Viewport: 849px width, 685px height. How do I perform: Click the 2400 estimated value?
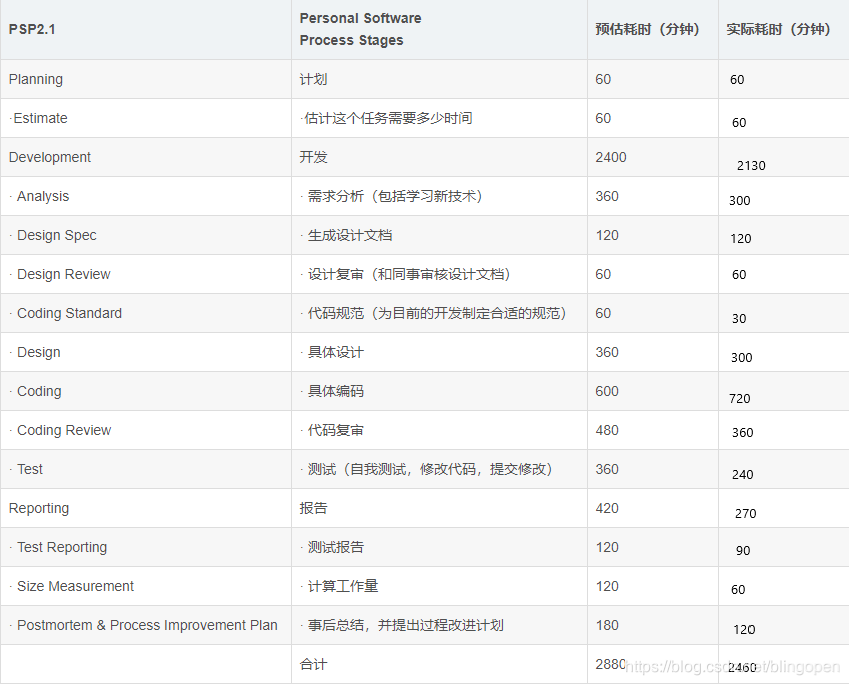click(x=611, y=157)
